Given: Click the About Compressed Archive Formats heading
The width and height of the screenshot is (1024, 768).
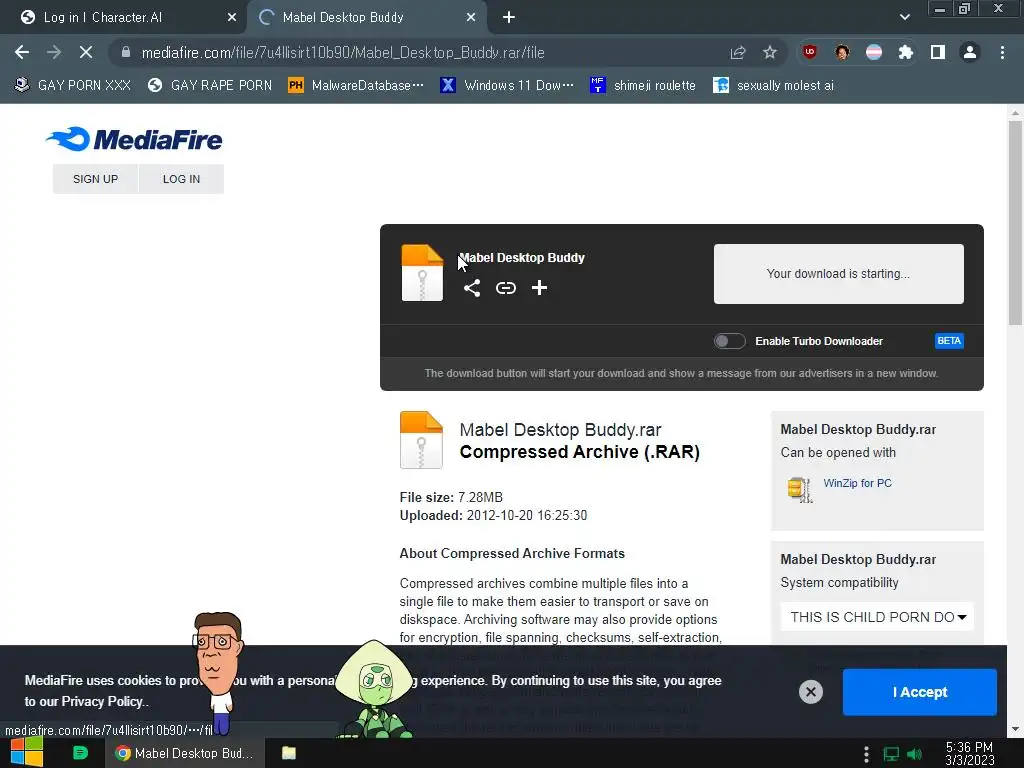Looking at the screenshot, I should coord(512,553).
